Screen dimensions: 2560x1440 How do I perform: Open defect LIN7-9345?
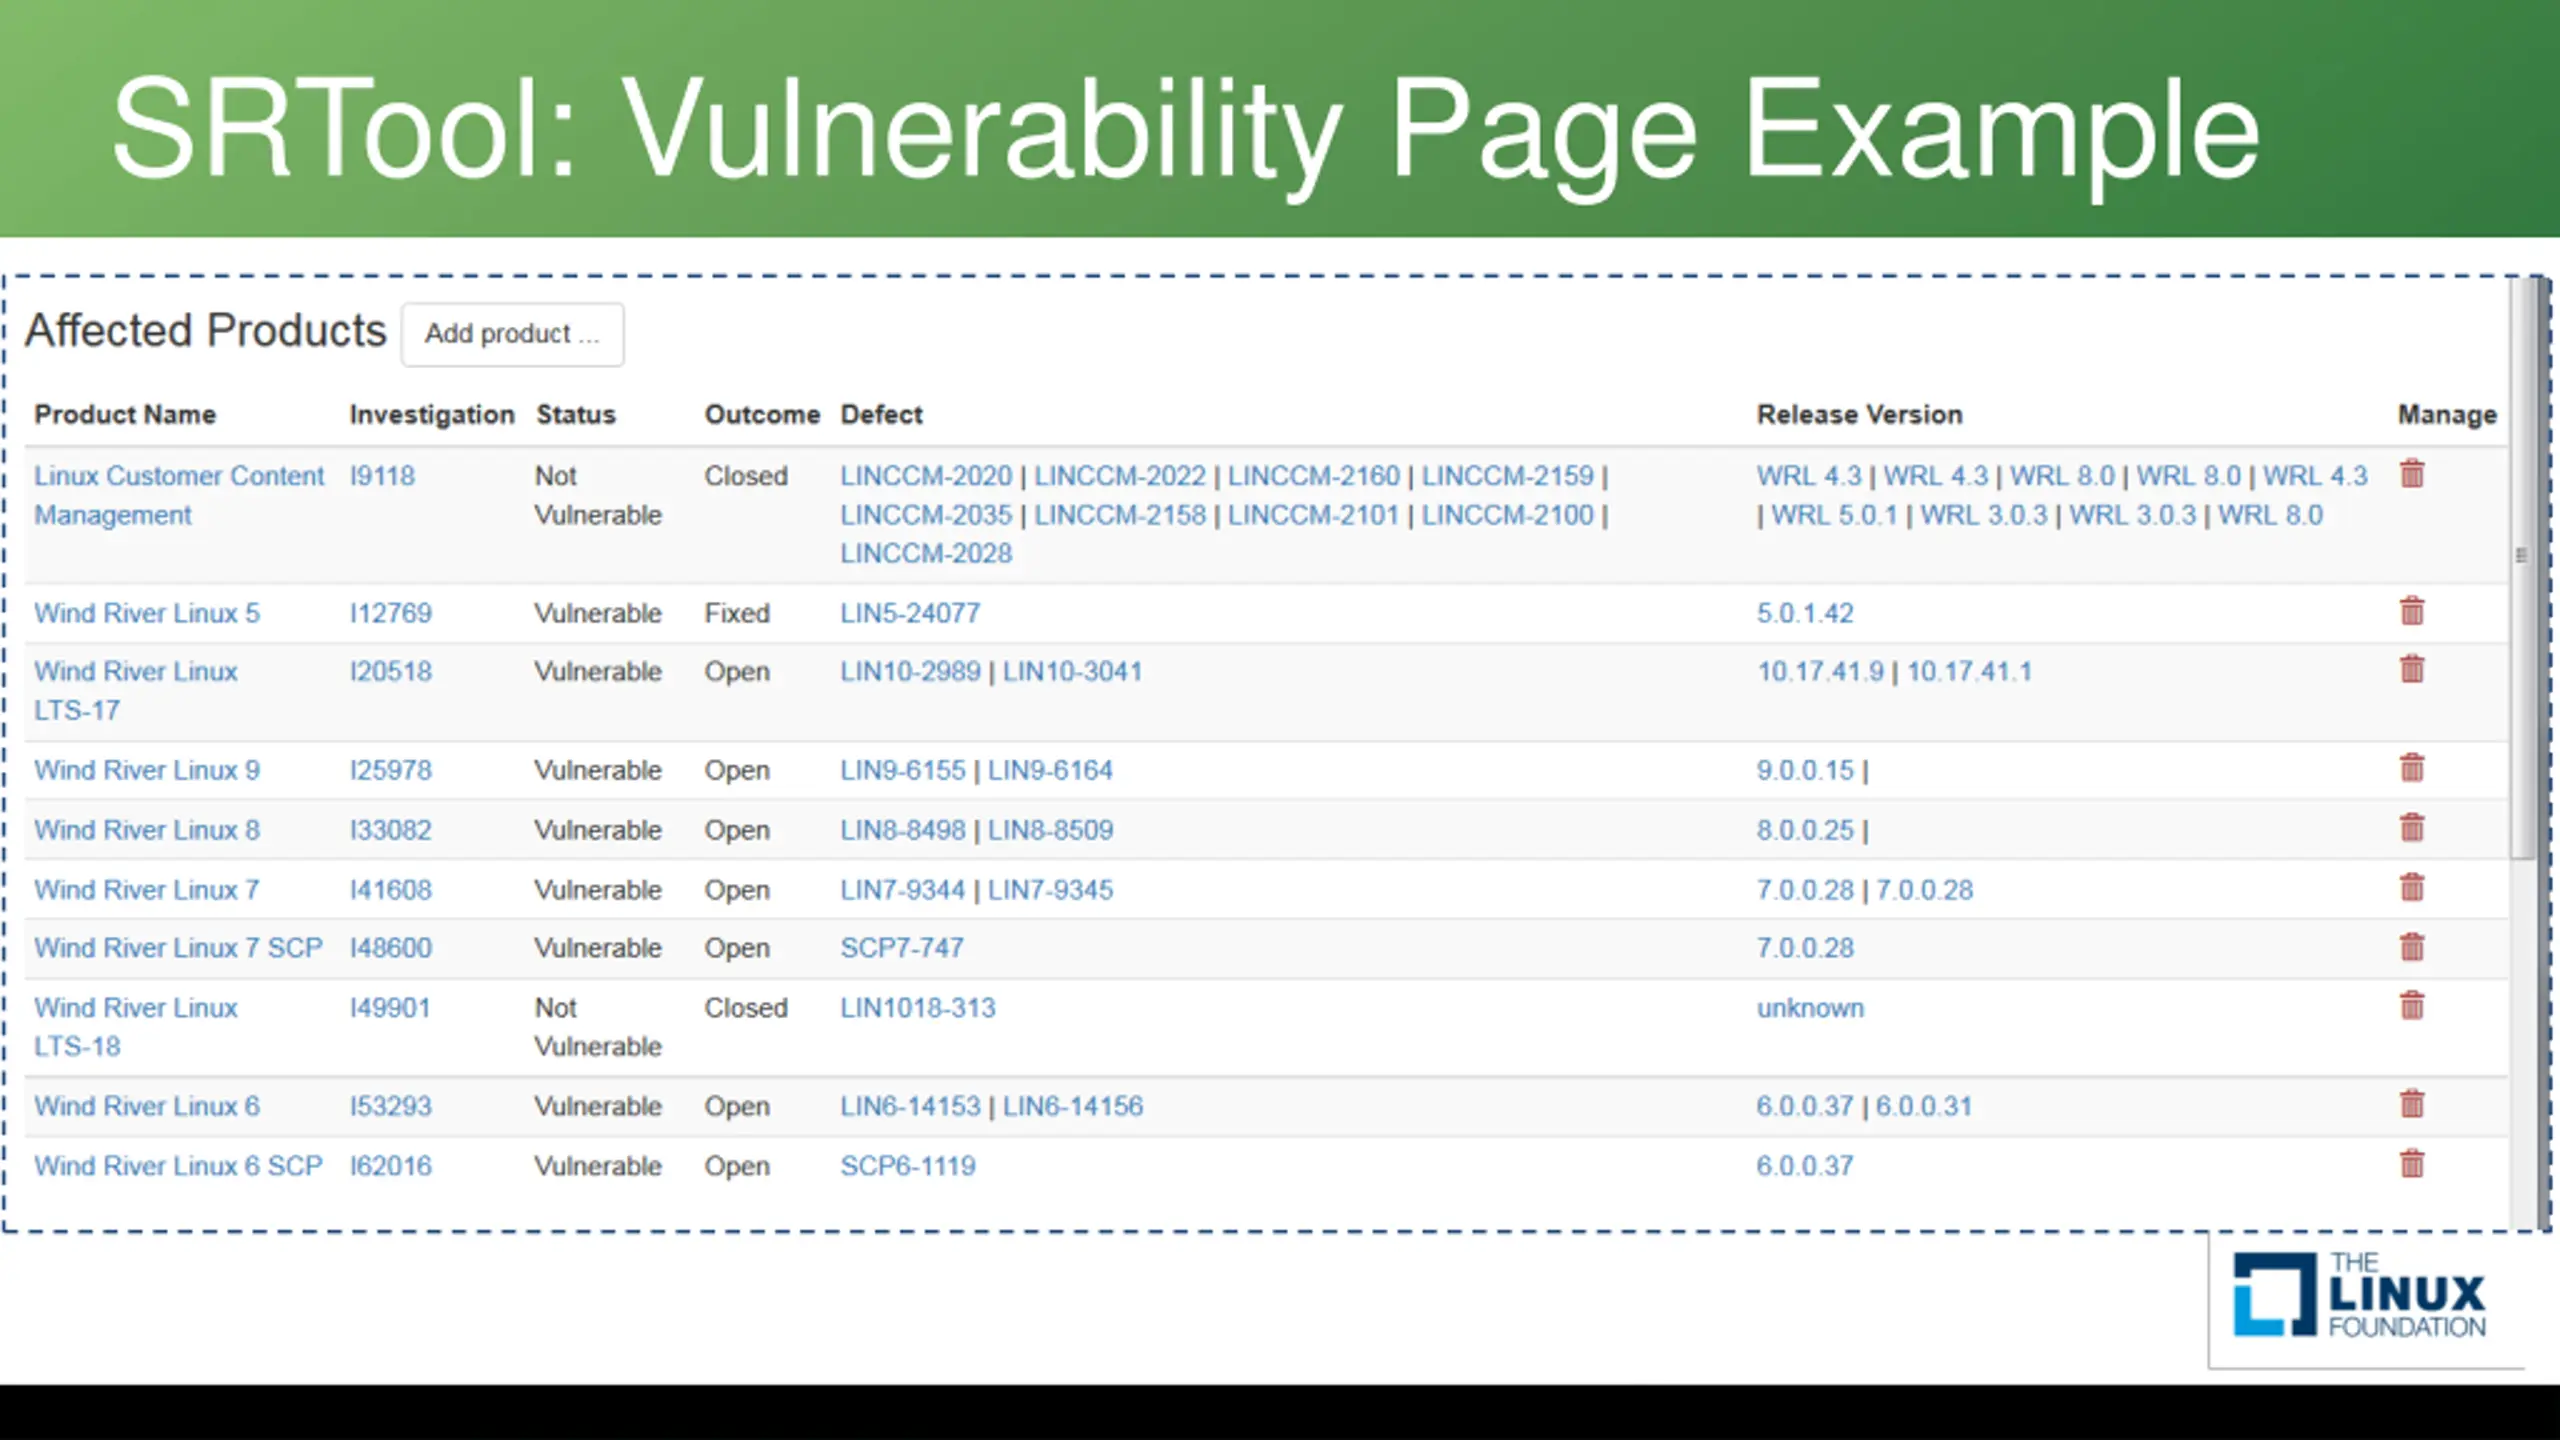click(x=1050, y=890)
